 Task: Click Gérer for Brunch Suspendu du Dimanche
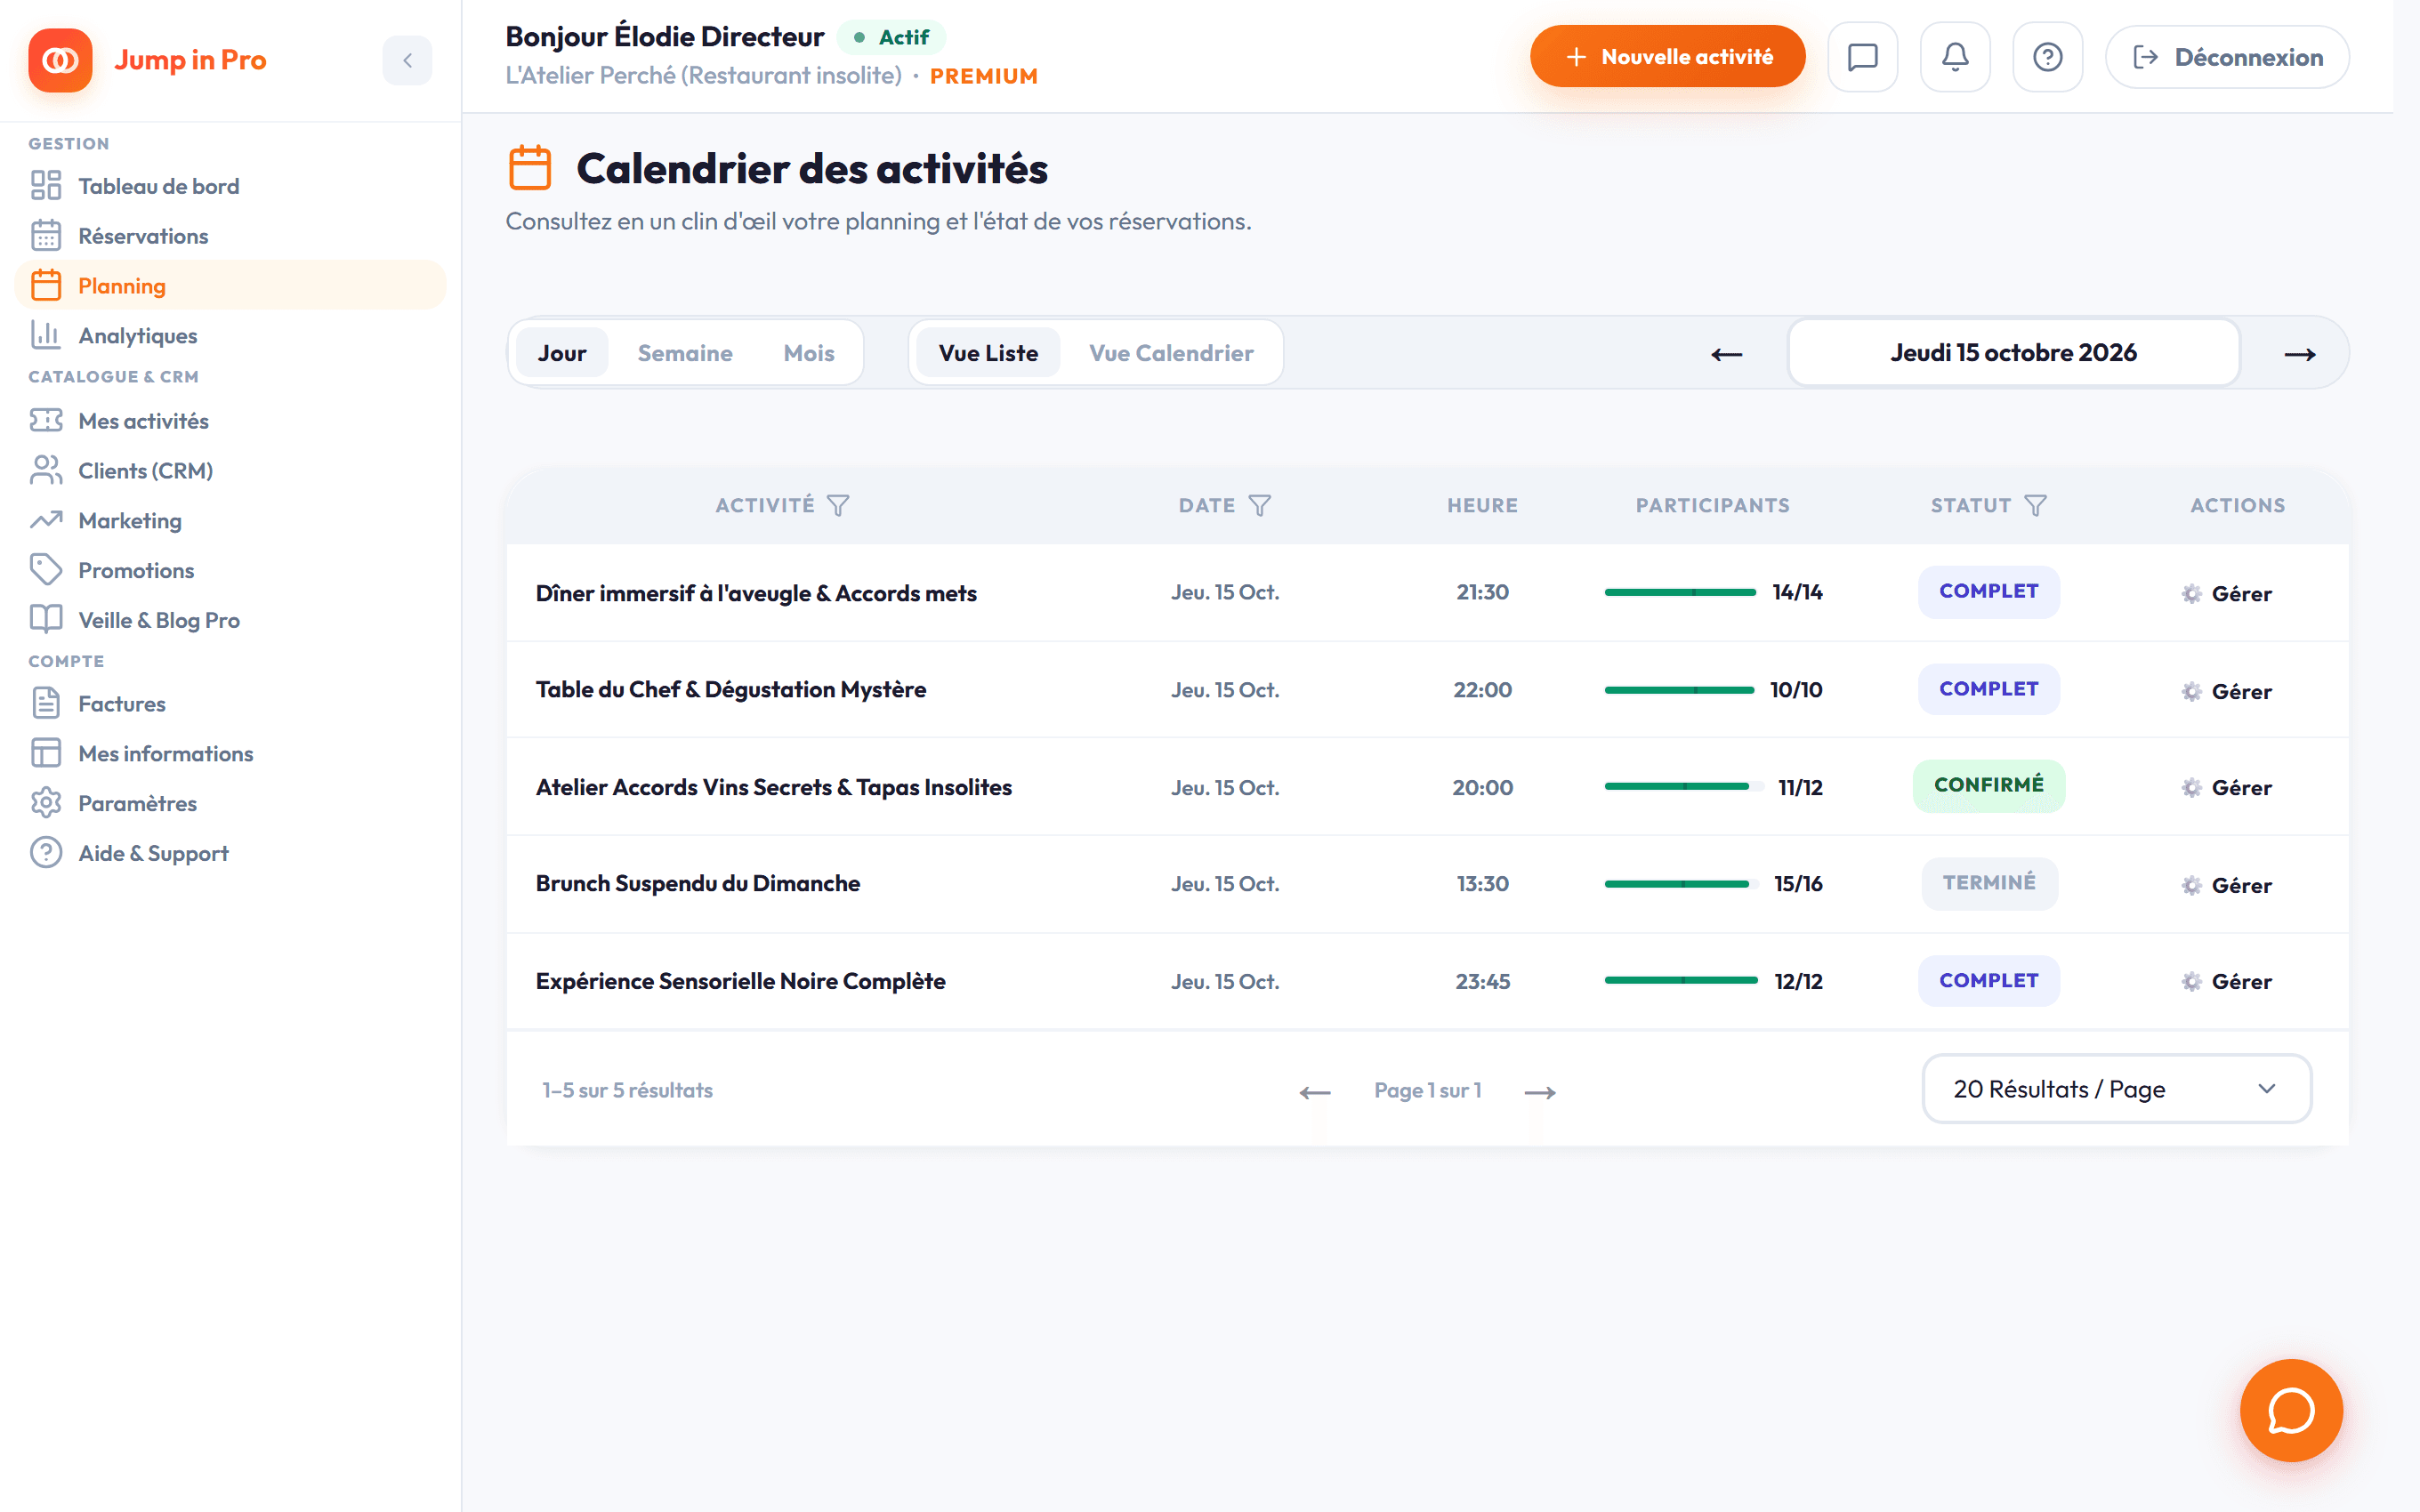point(2227,885)
